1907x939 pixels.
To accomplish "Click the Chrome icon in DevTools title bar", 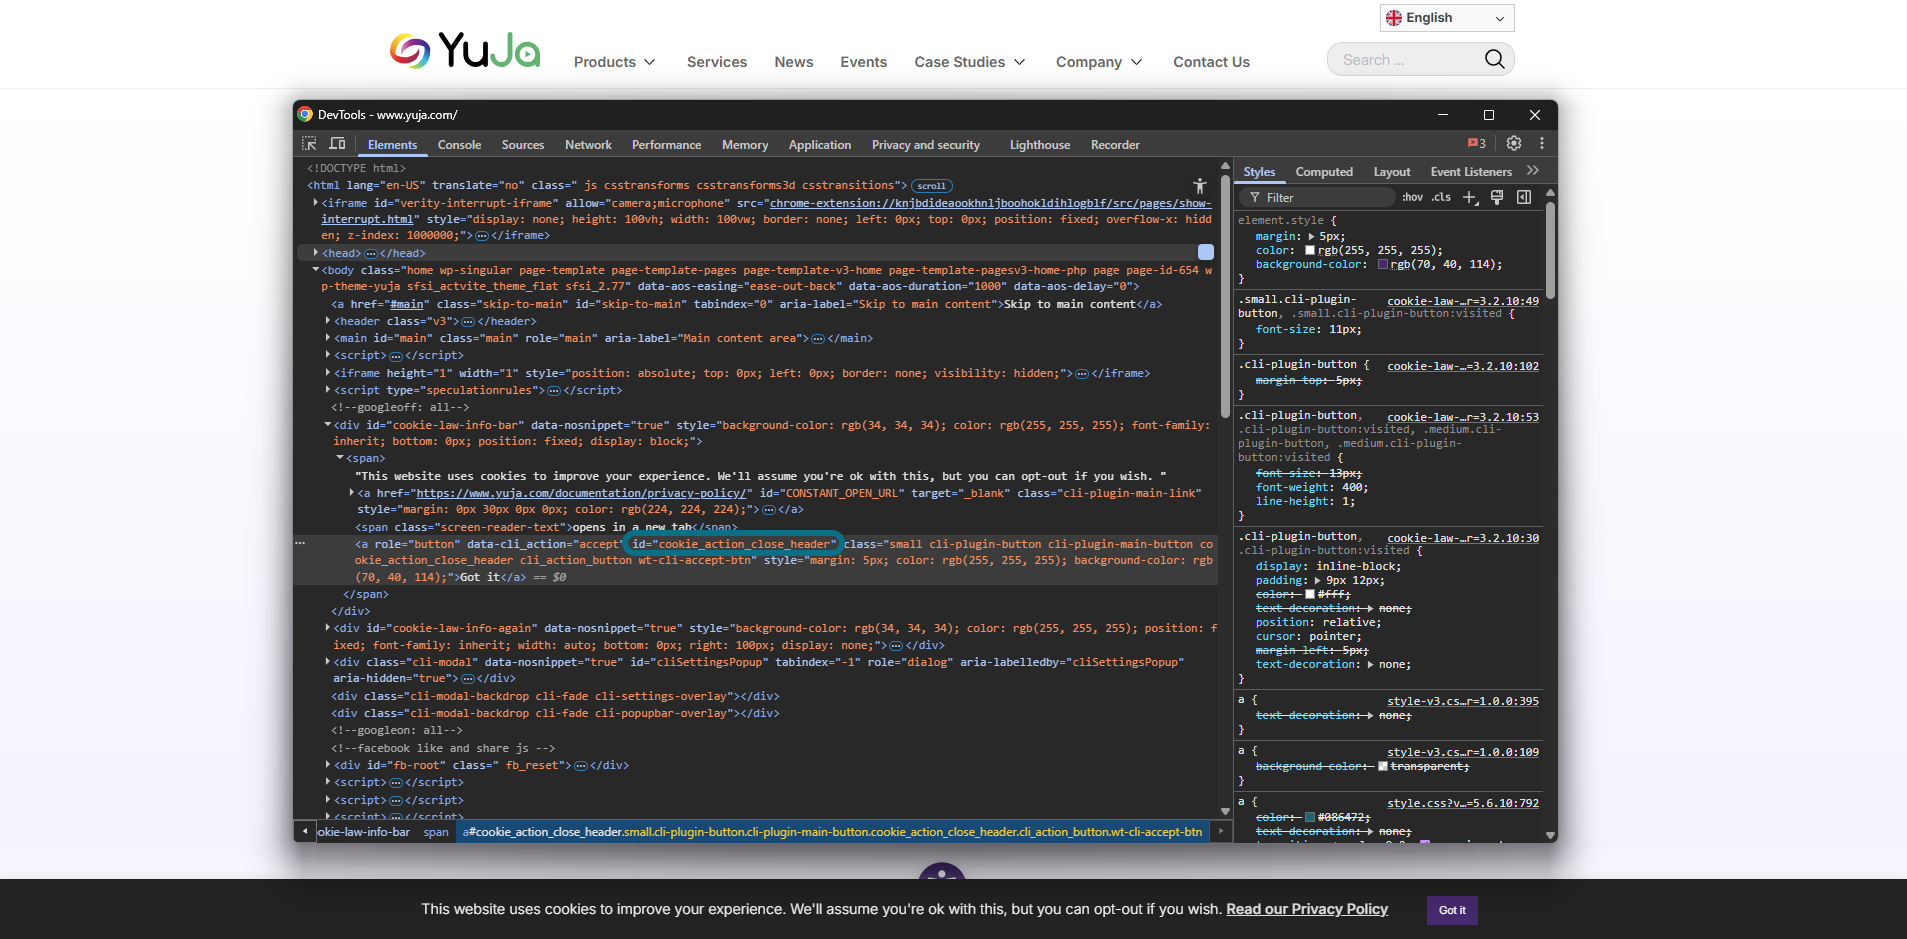I will coord(305,114).
